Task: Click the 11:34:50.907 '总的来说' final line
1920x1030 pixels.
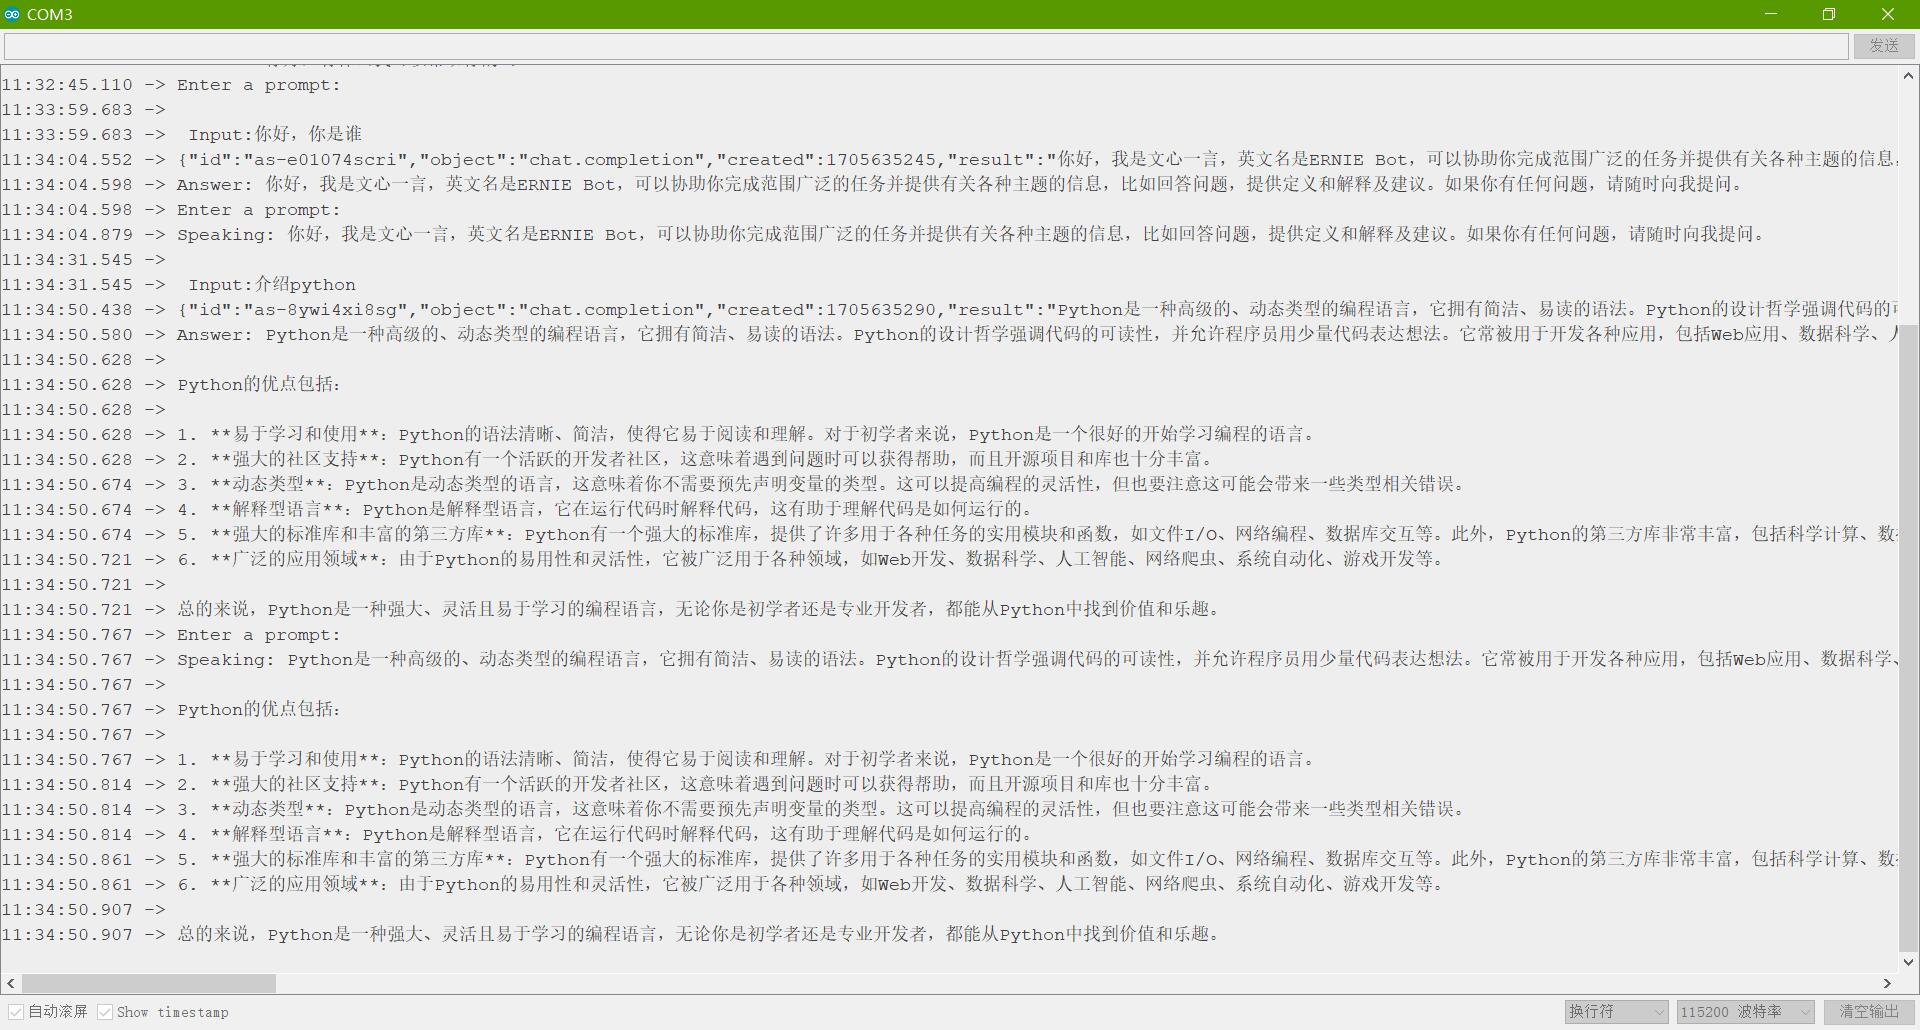Action: (x=612, y=935)
